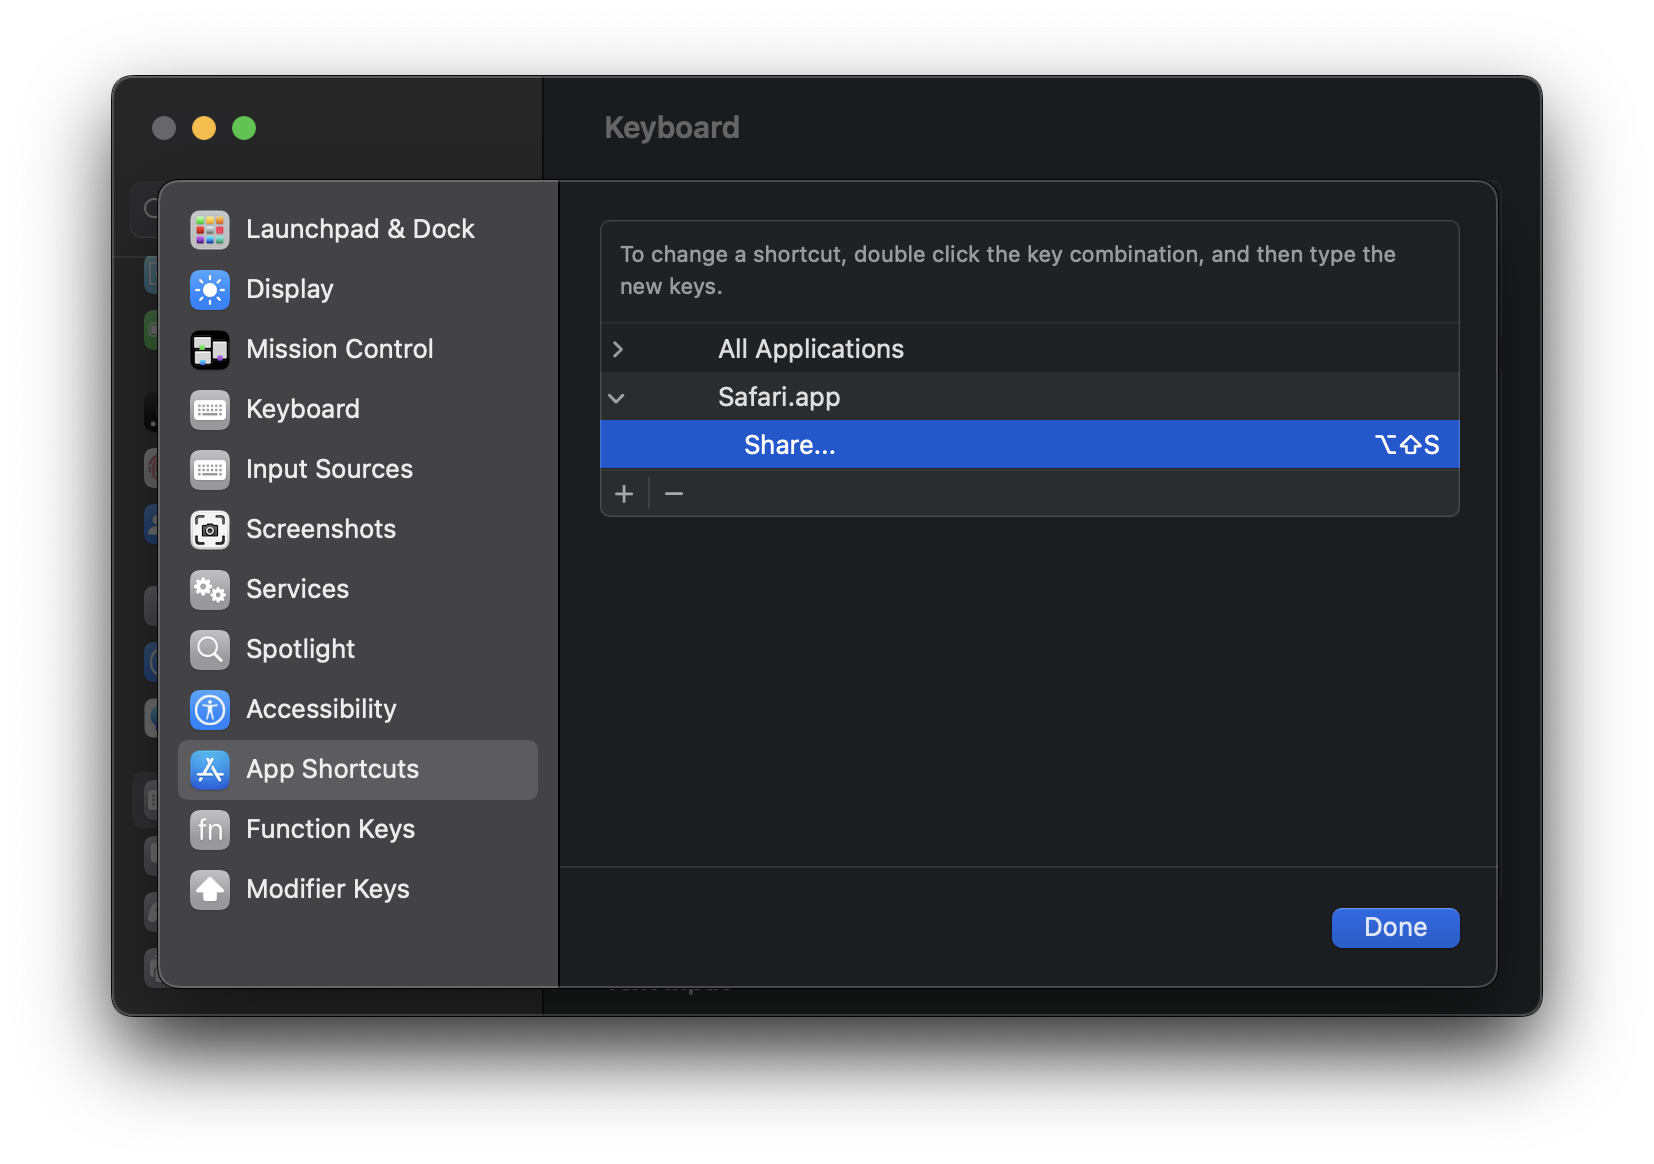Select the Share... shortcut entry
The height and width of the screenshot is (1164, 1654).
click(1030, 445)
